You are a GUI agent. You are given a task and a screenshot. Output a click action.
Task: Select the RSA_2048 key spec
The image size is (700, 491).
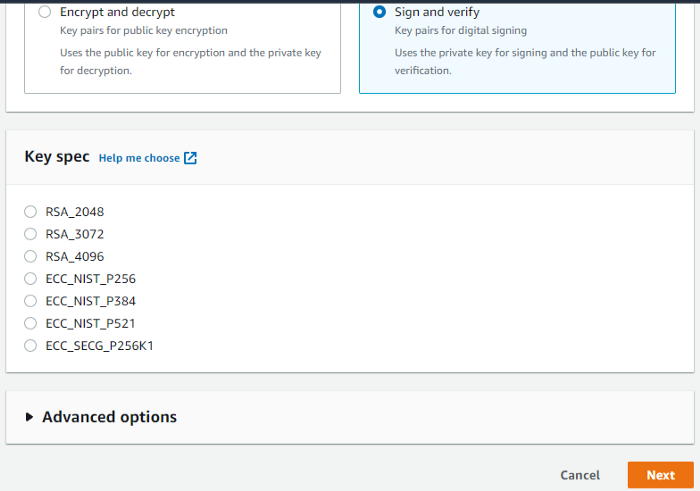30,212
